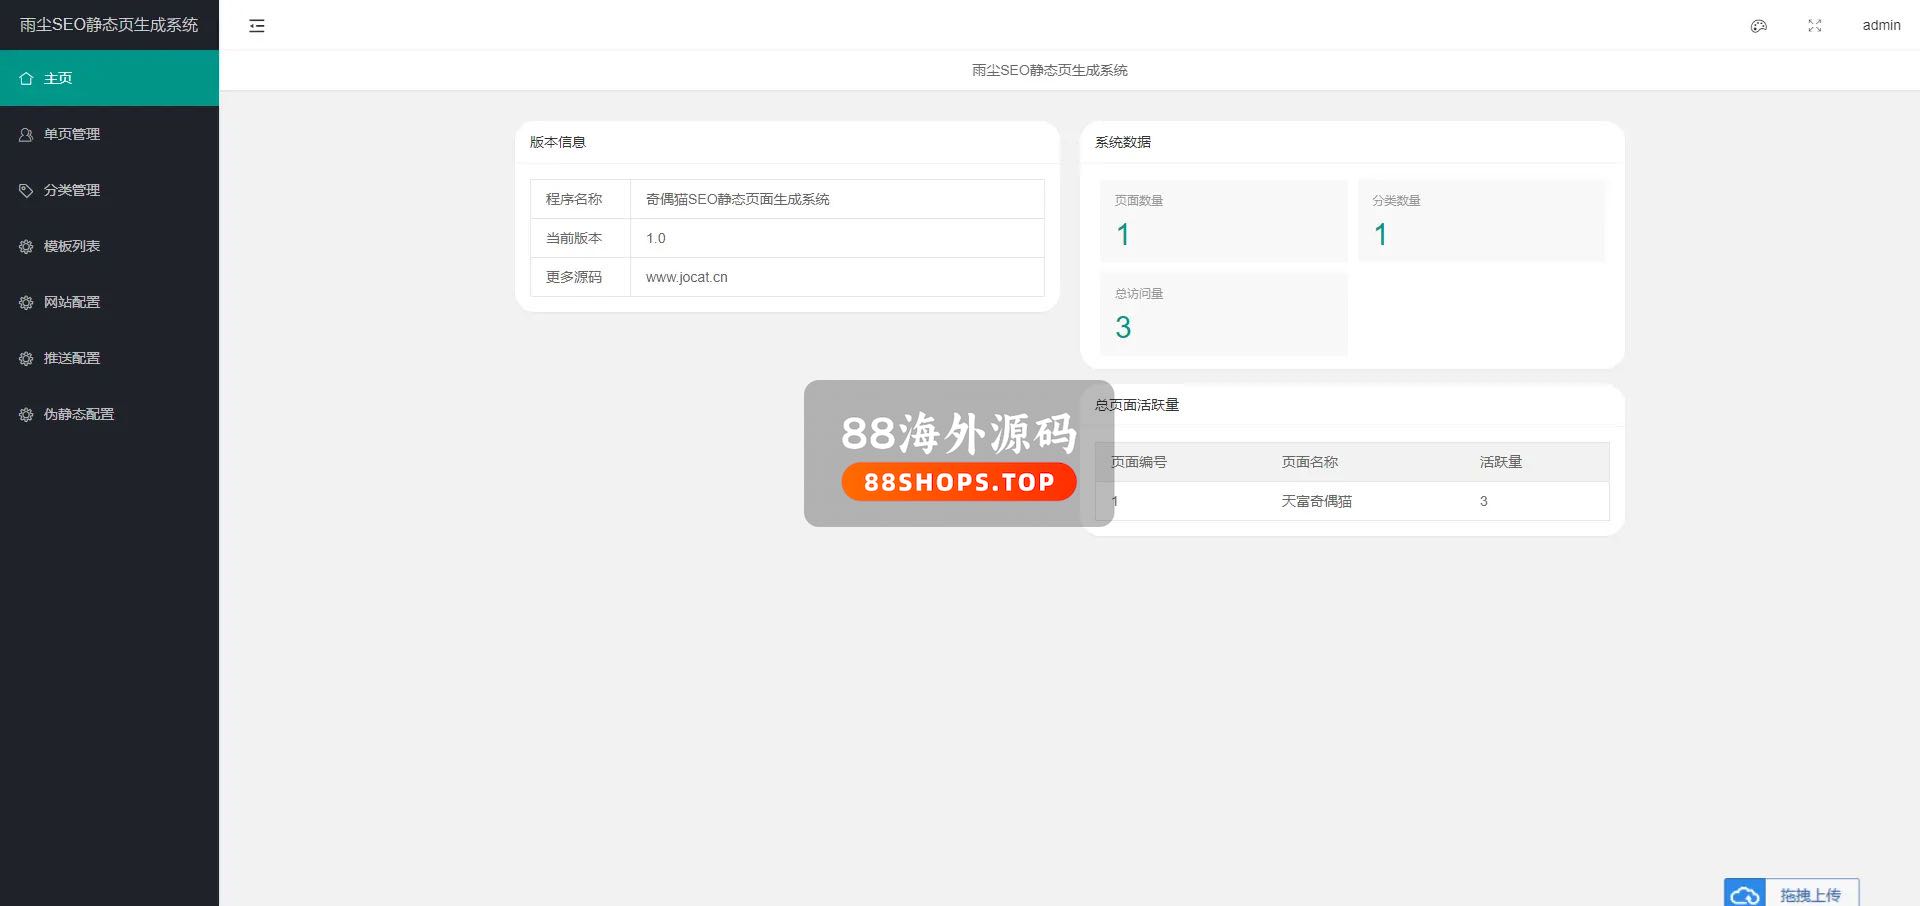Go to 单页管理 page
Screen dimensions: 1920x906
pyautogui.click(x=72, y=134)
